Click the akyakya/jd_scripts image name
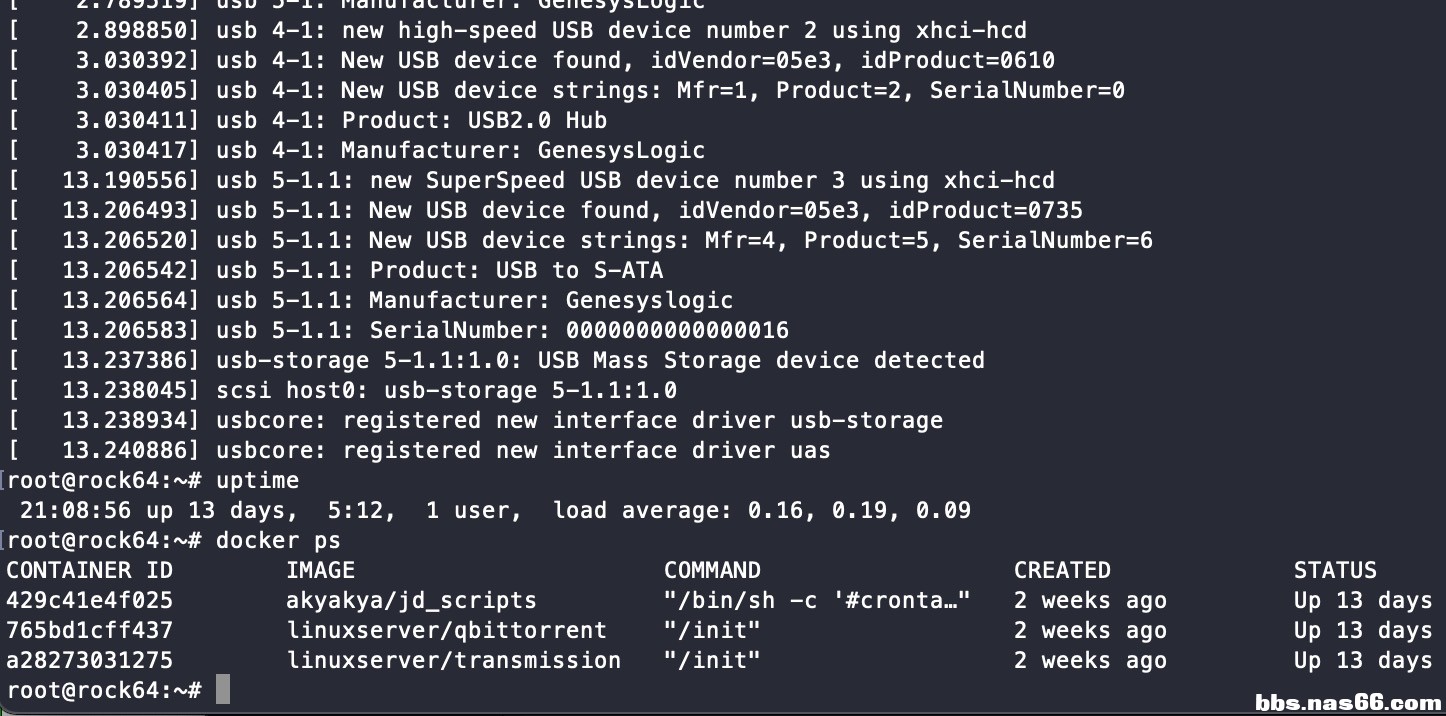The image size is (1446, 716). 411,600
